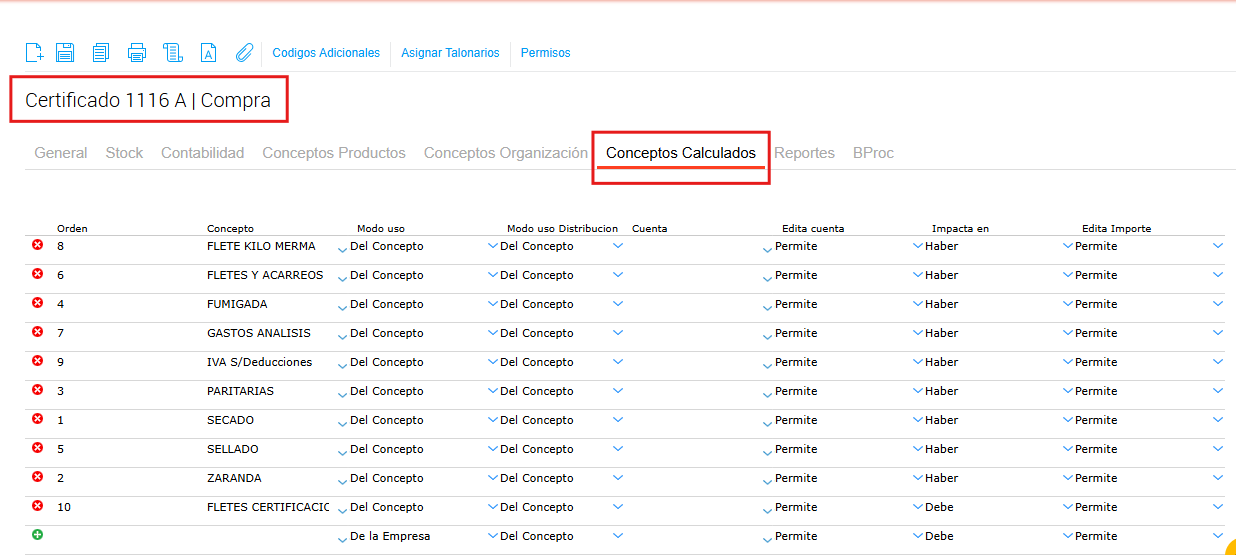The height and width of the screenshot is (555, 1236).
Task: Click the new document icon
Action: (x=34, y=53)
